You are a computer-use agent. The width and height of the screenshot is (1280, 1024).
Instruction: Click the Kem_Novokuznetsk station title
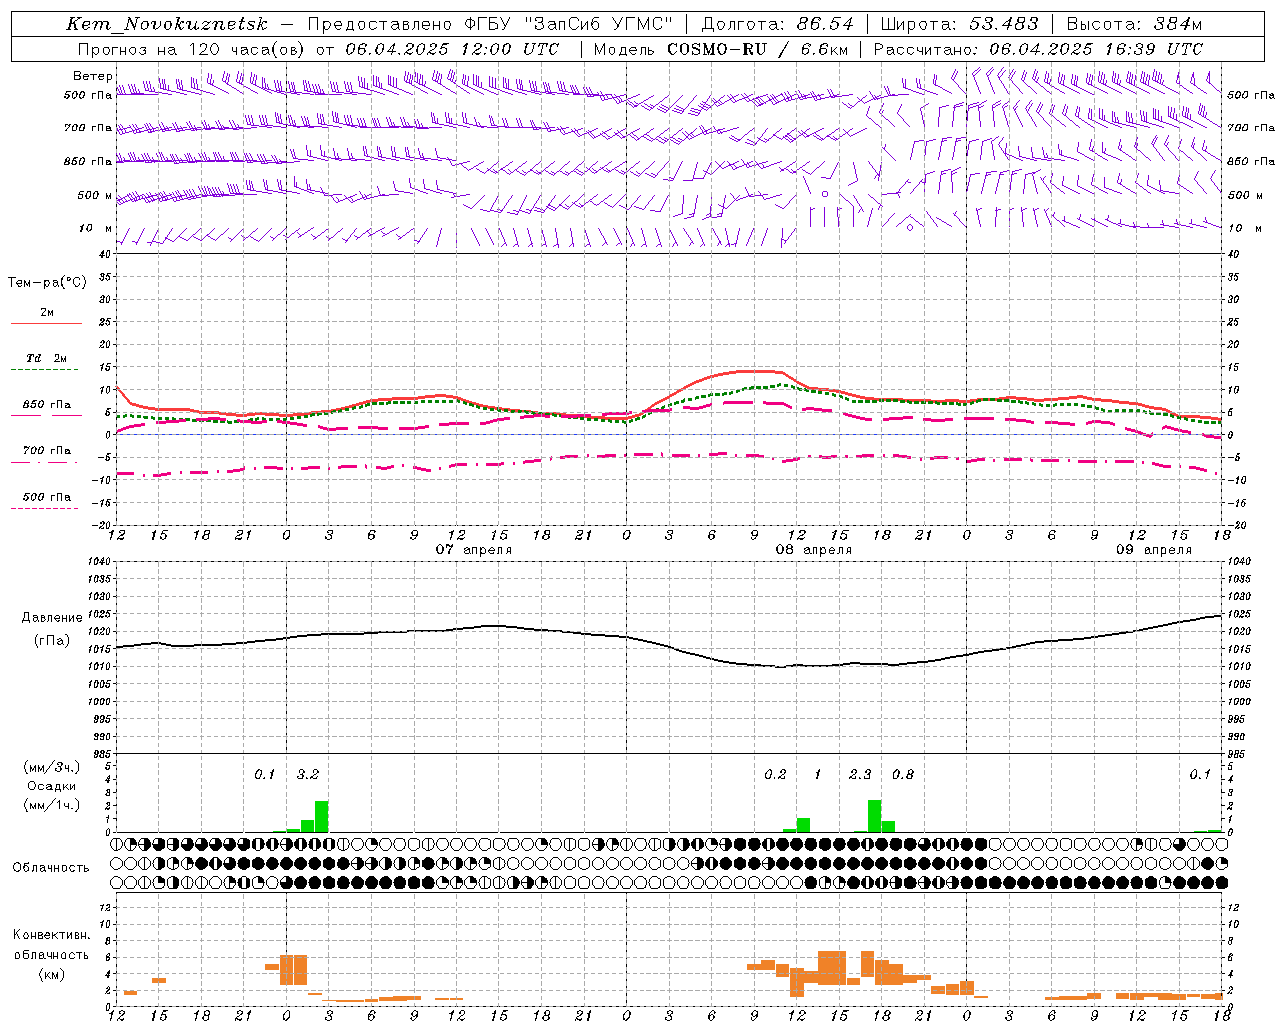(167, 24)
